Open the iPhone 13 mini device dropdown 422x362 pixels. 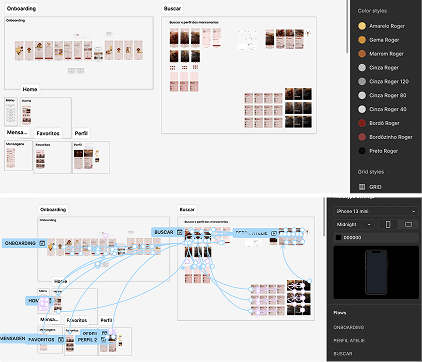(x=376, y=211)
